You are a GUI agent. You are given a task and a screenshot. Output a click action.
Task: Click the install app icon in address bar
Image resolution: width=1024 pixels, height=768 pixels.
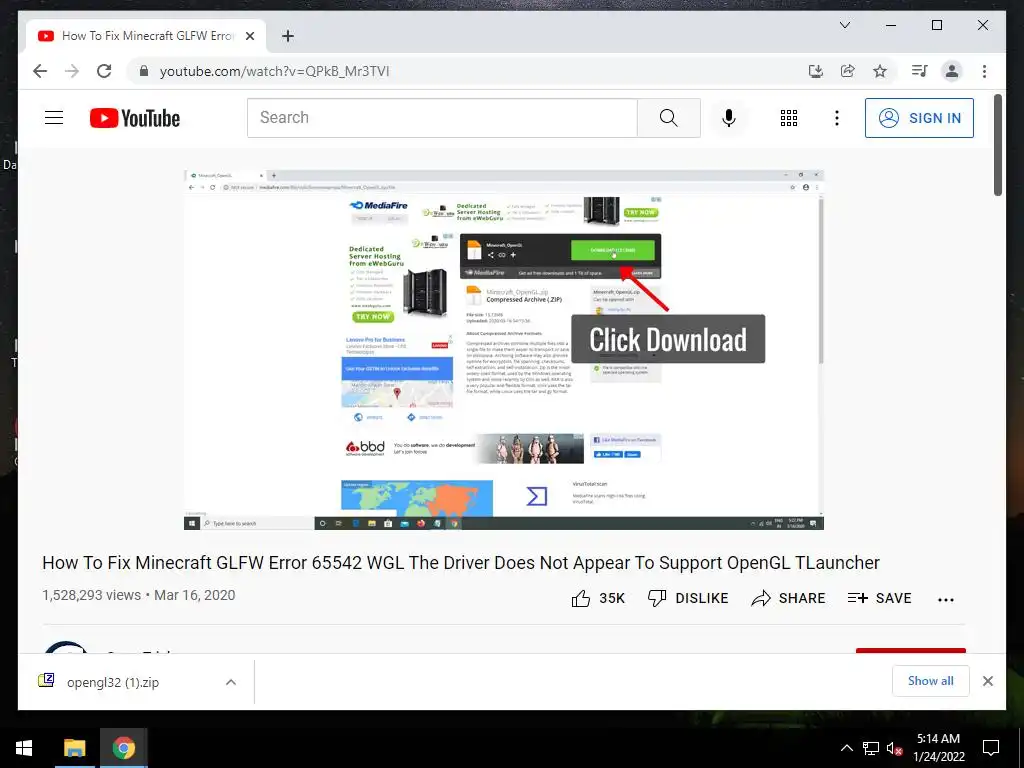click(x=816, y=71)
